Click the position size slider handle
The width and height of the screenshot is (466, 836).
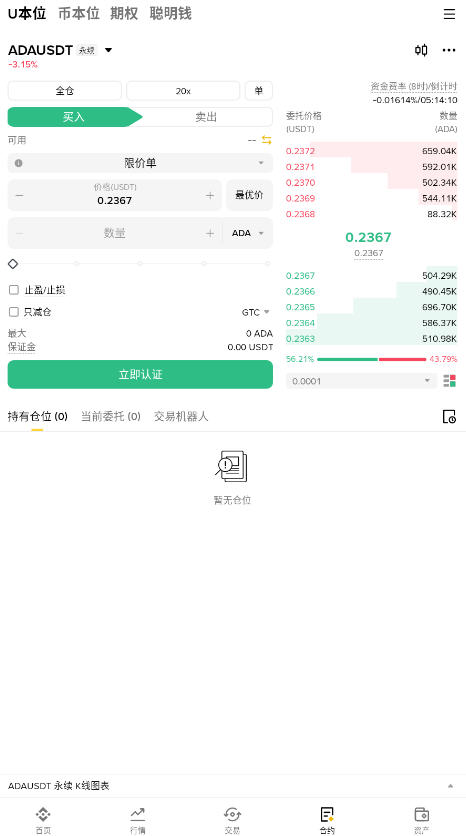coord(13,264)
